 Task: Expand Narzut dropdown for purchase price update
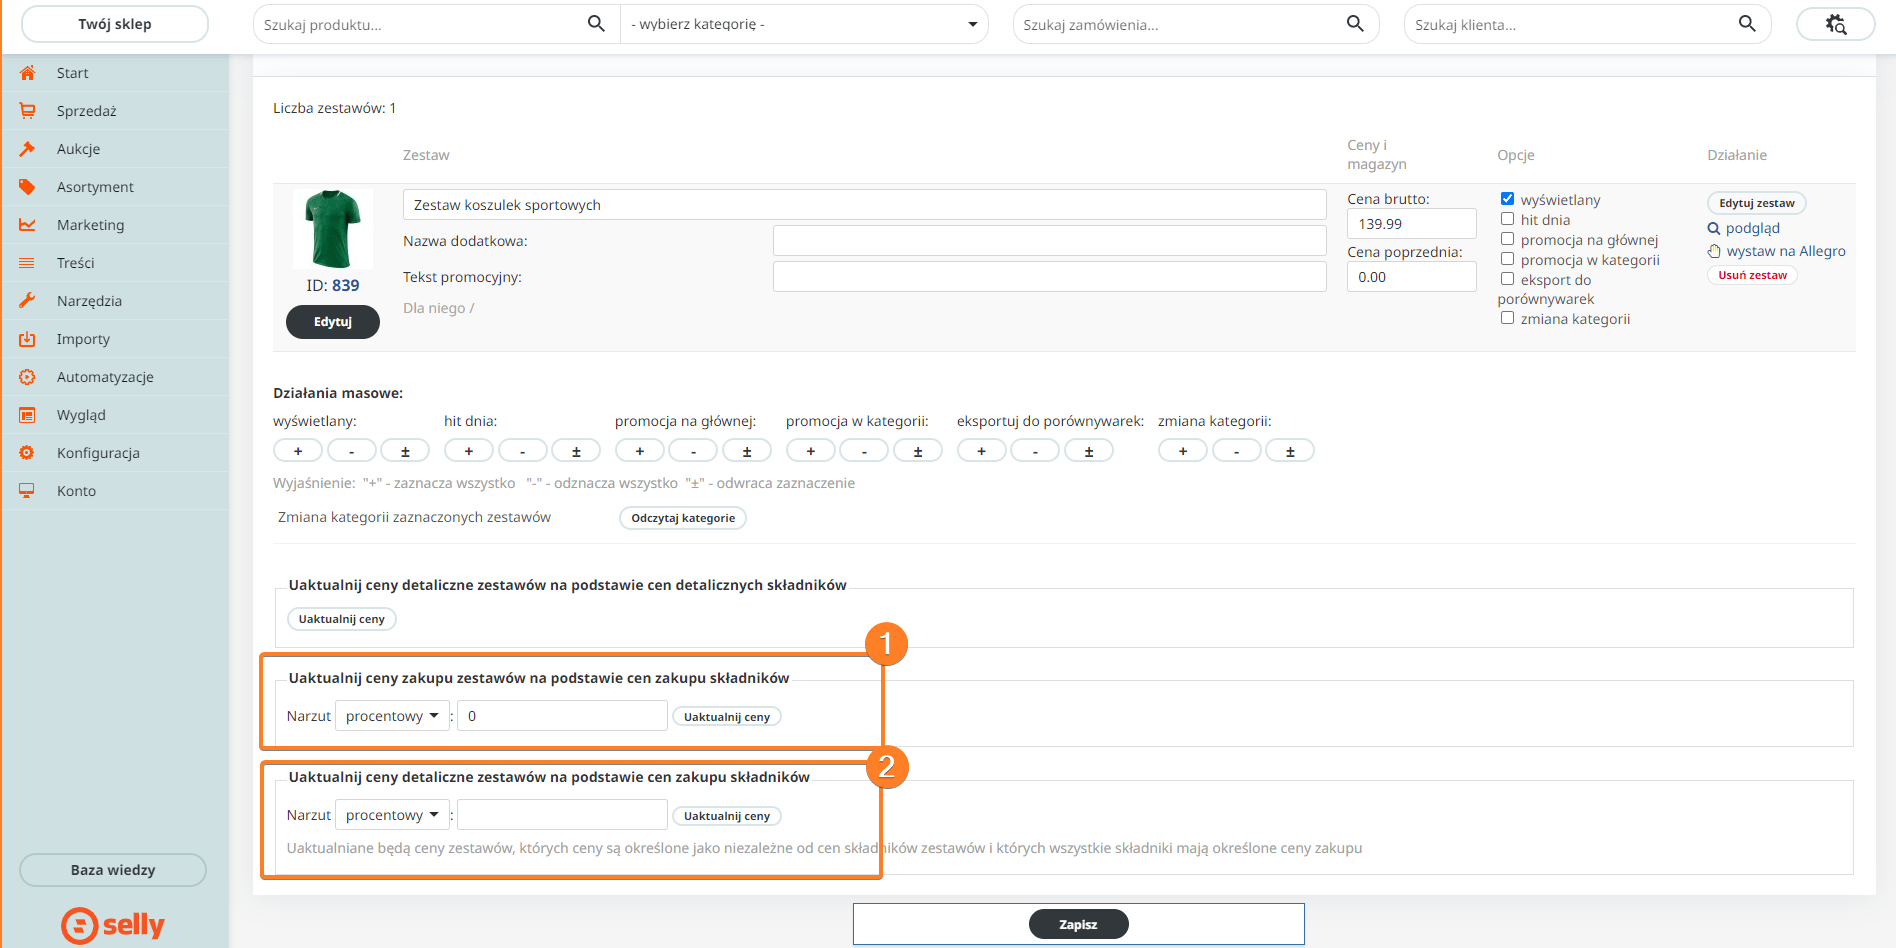[392, 716]
